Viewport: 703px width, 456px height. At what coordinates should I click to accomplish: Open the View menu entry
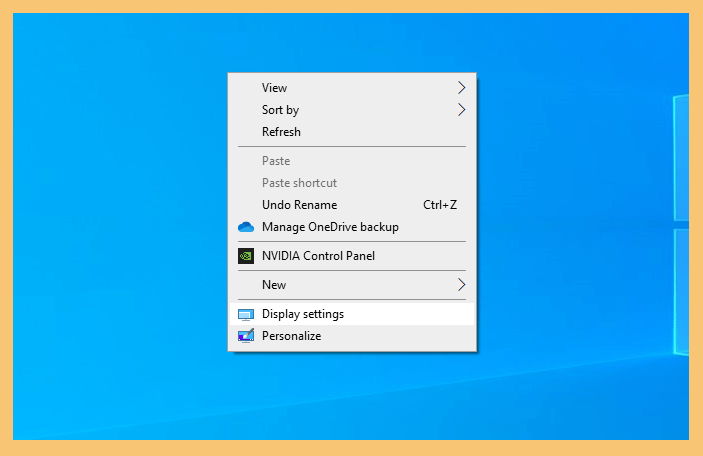pos(352,88)
